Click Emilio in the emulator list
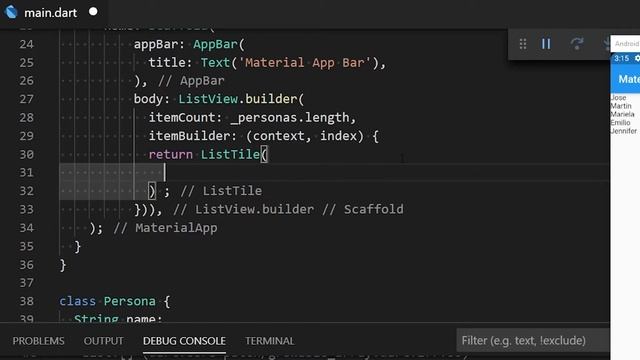 tap(620, 122)
